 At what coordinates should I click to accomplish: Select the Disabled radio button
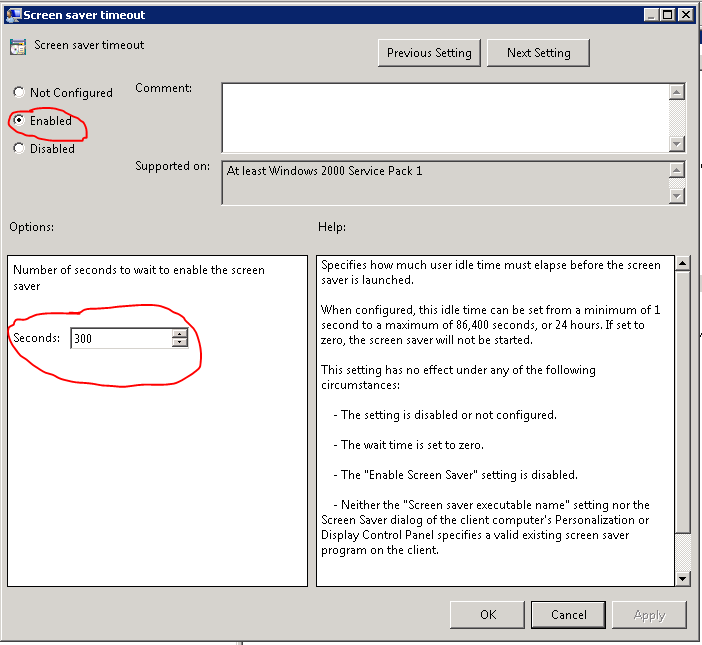[x=19, y=149]
